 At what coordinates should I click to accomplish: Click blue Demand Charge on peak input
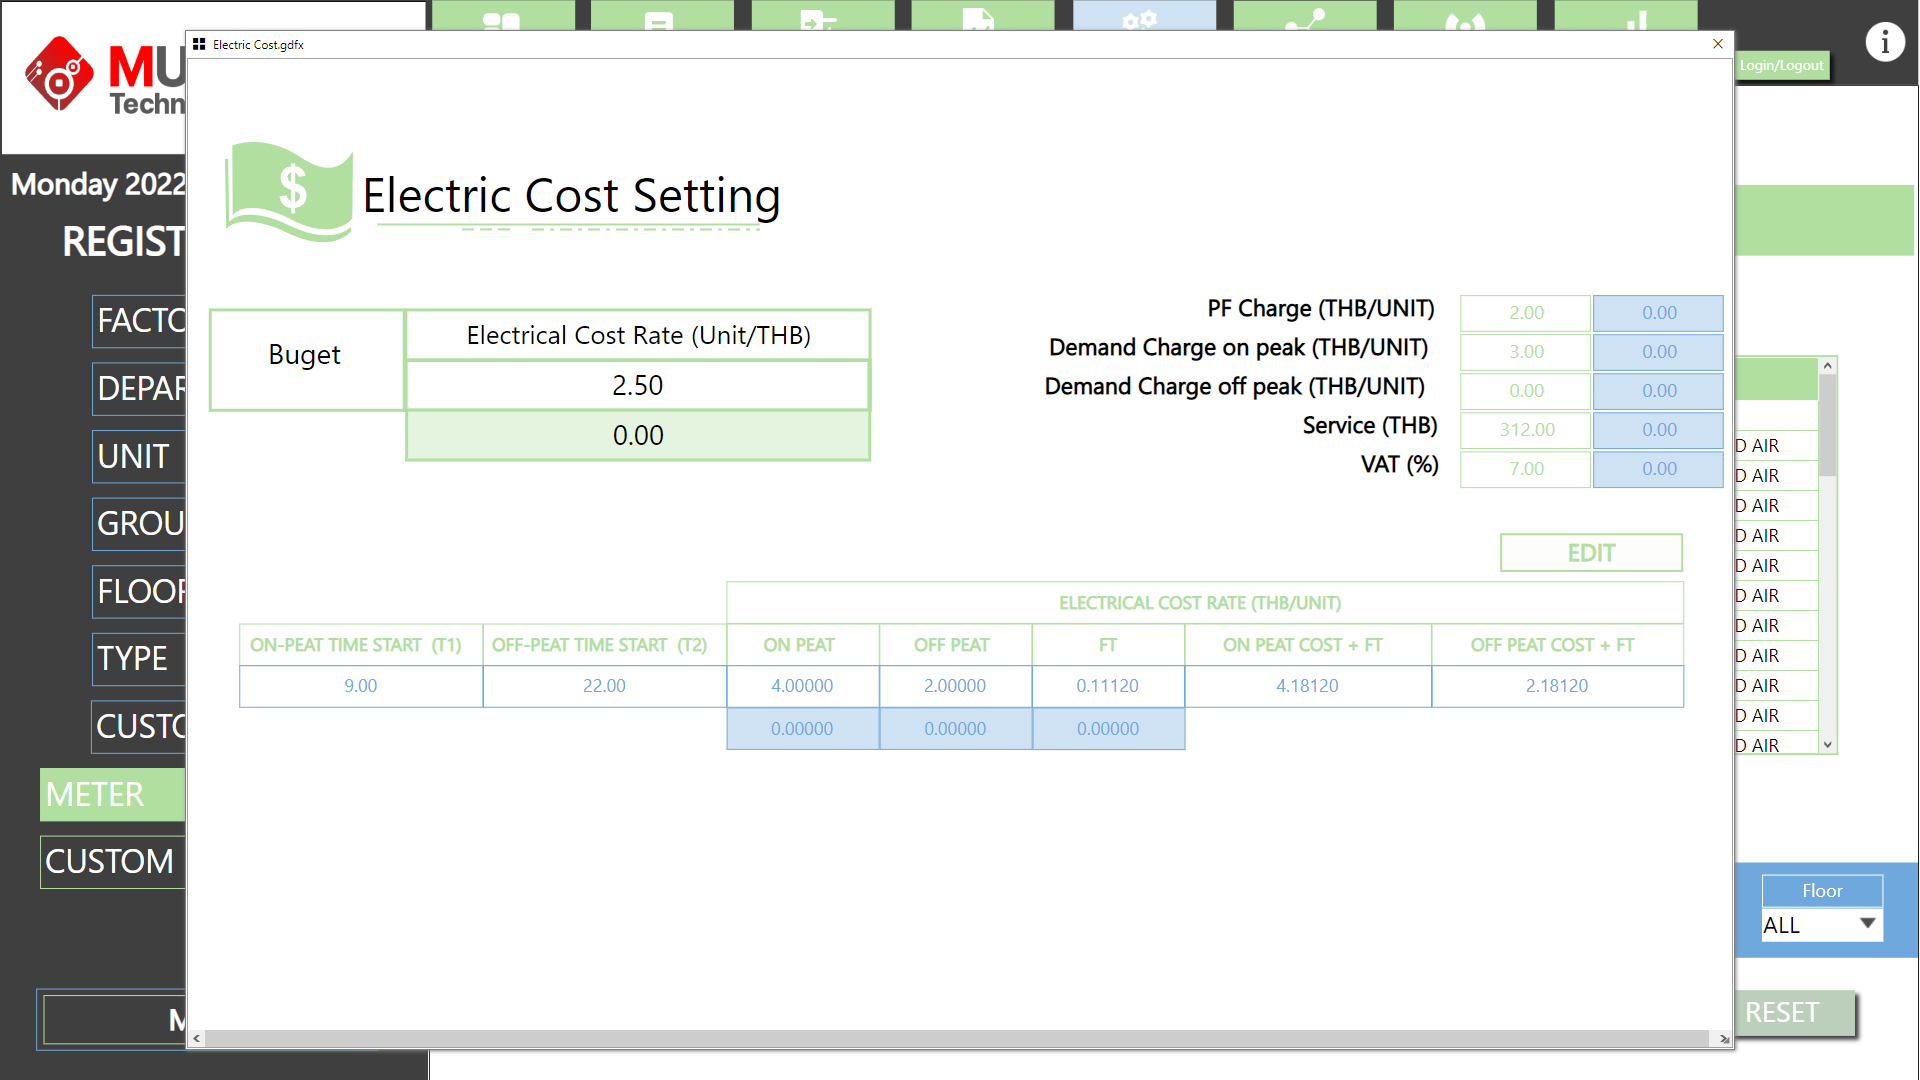pyautogui.click(x=1658, y=352)
